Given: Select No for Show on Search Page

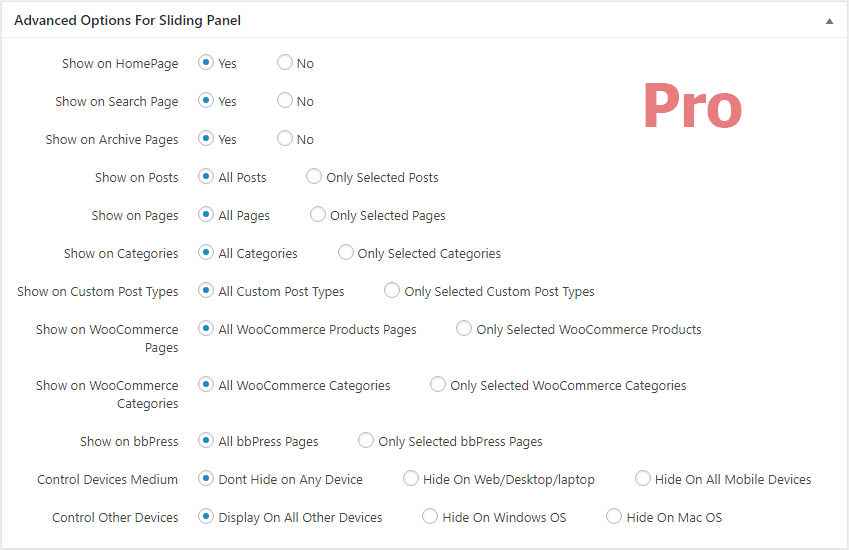Looking at the screenshot, I should 285,100.
